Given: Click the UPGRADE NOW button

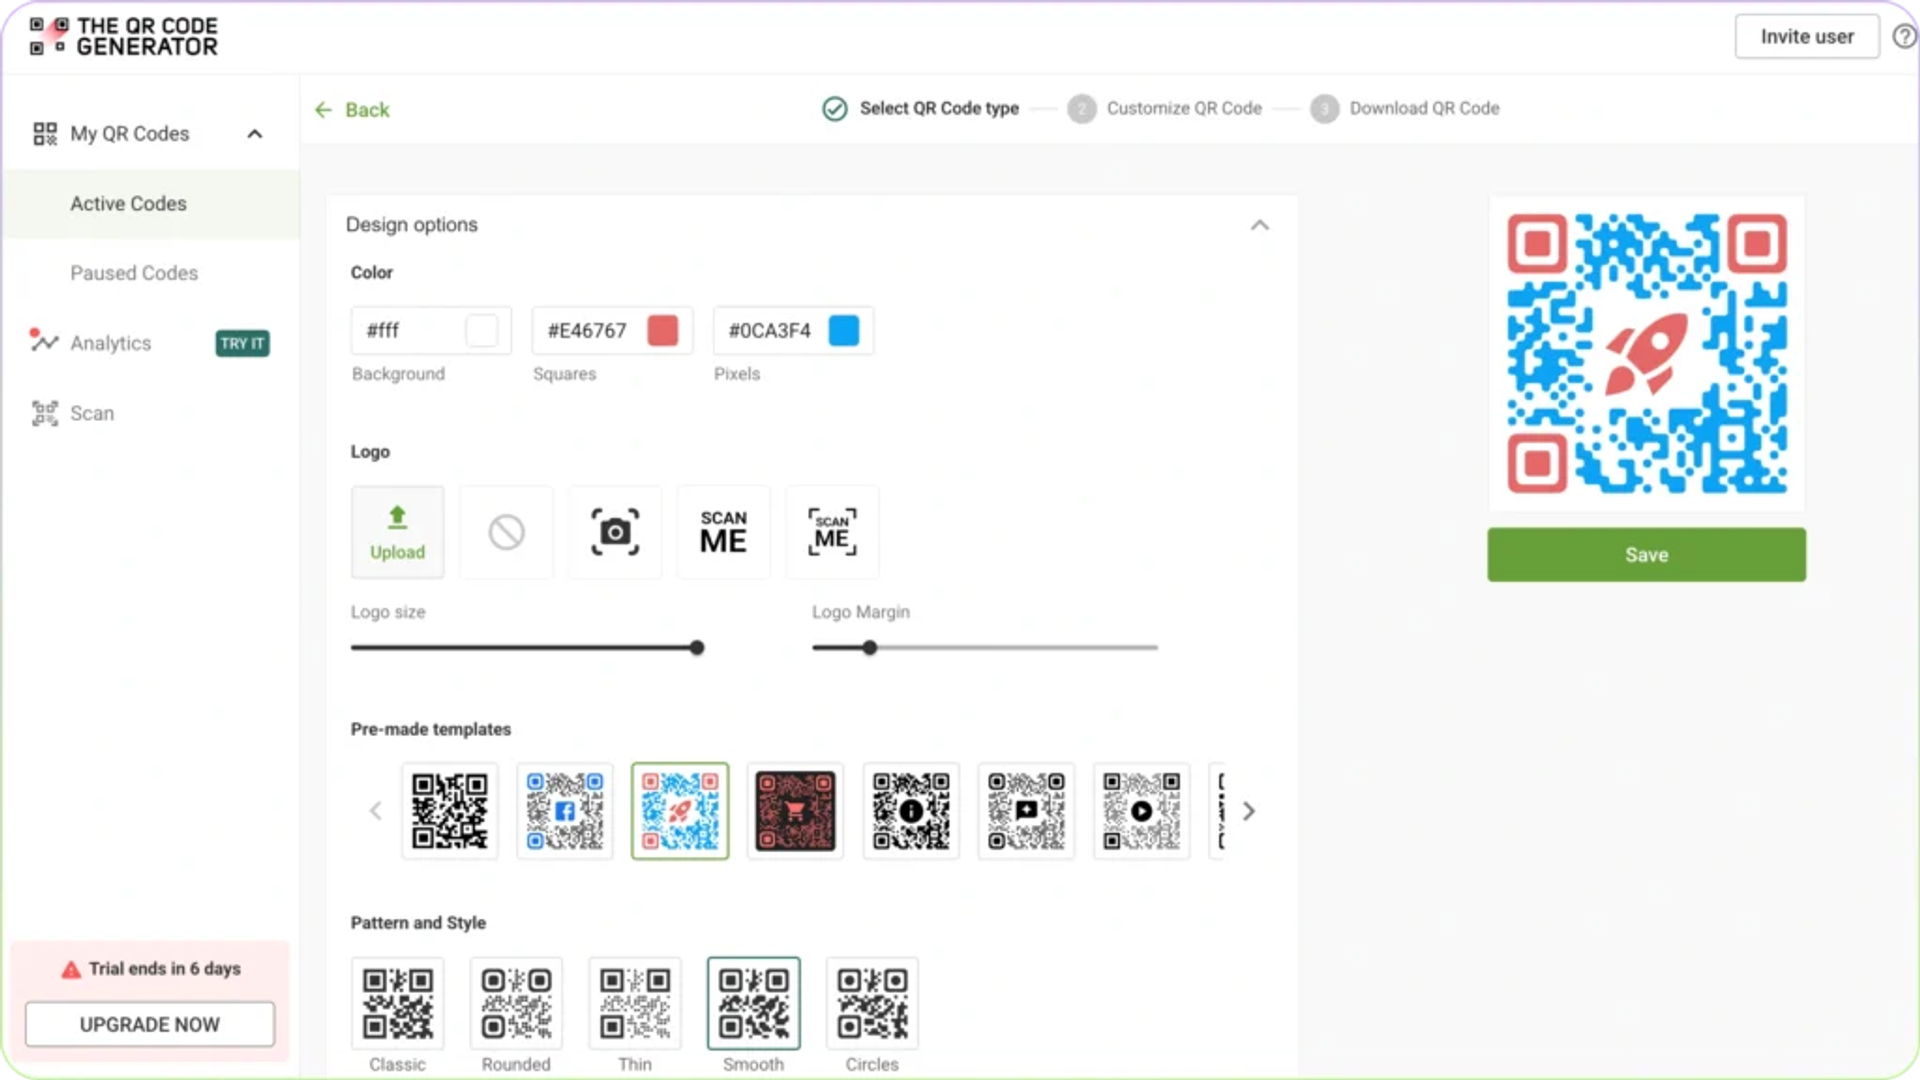Looking at the screenshot, I should 150,1025.
